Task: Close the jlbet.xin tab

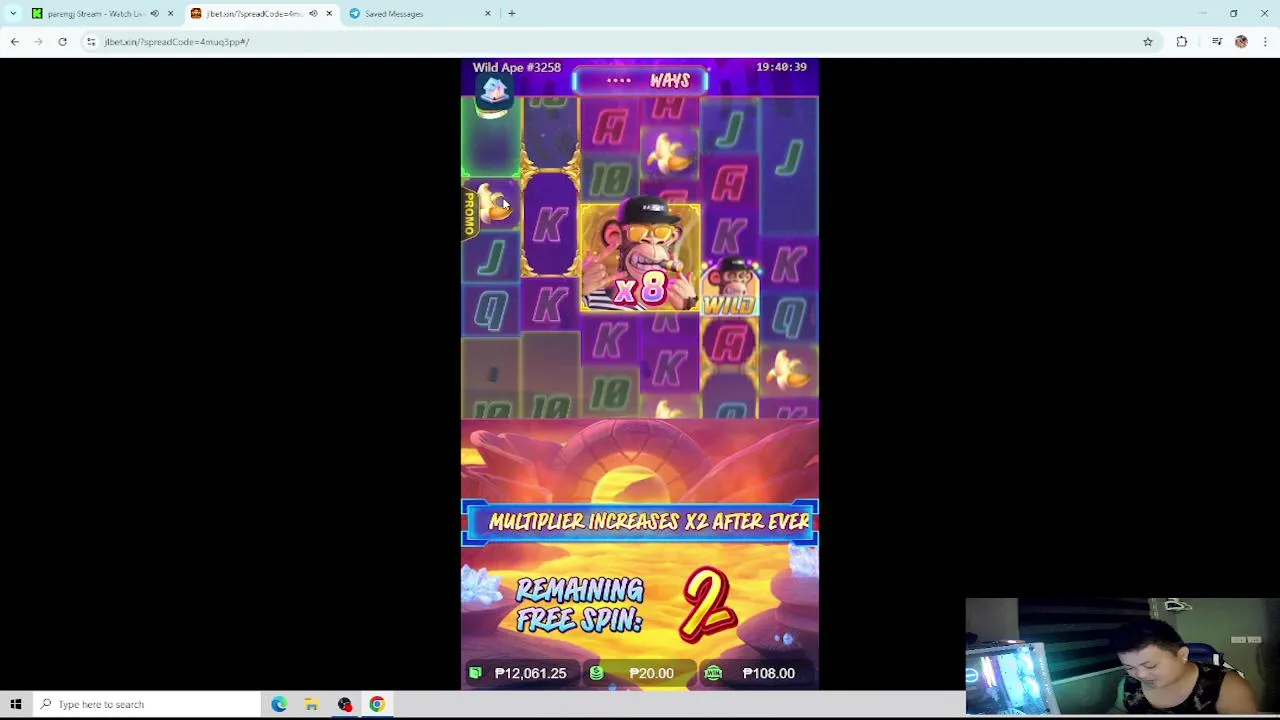Action: 329,13
